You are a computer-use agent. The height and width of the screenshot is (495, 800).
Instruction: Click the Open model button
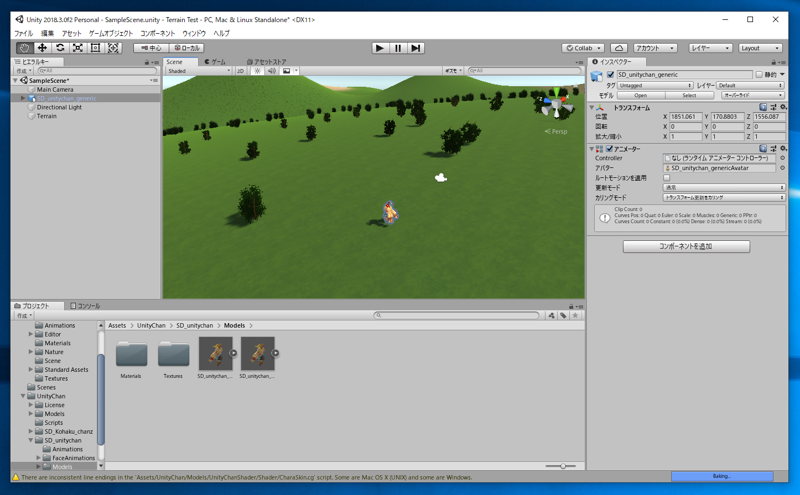(641, 95)
